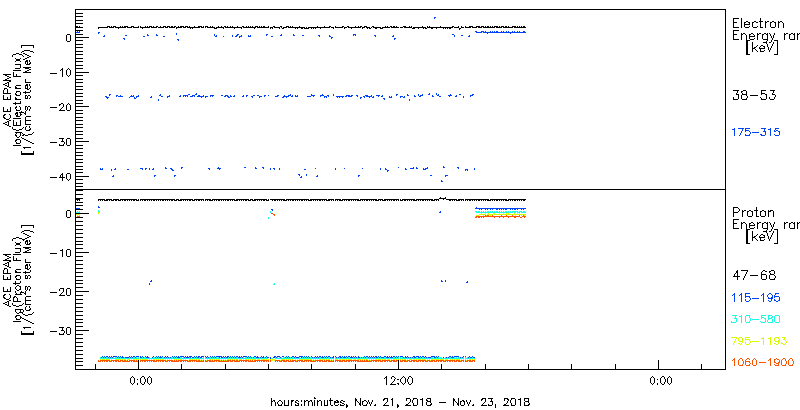
Task: Click the Proton Energy range legend heading
Action: point(765,225)
